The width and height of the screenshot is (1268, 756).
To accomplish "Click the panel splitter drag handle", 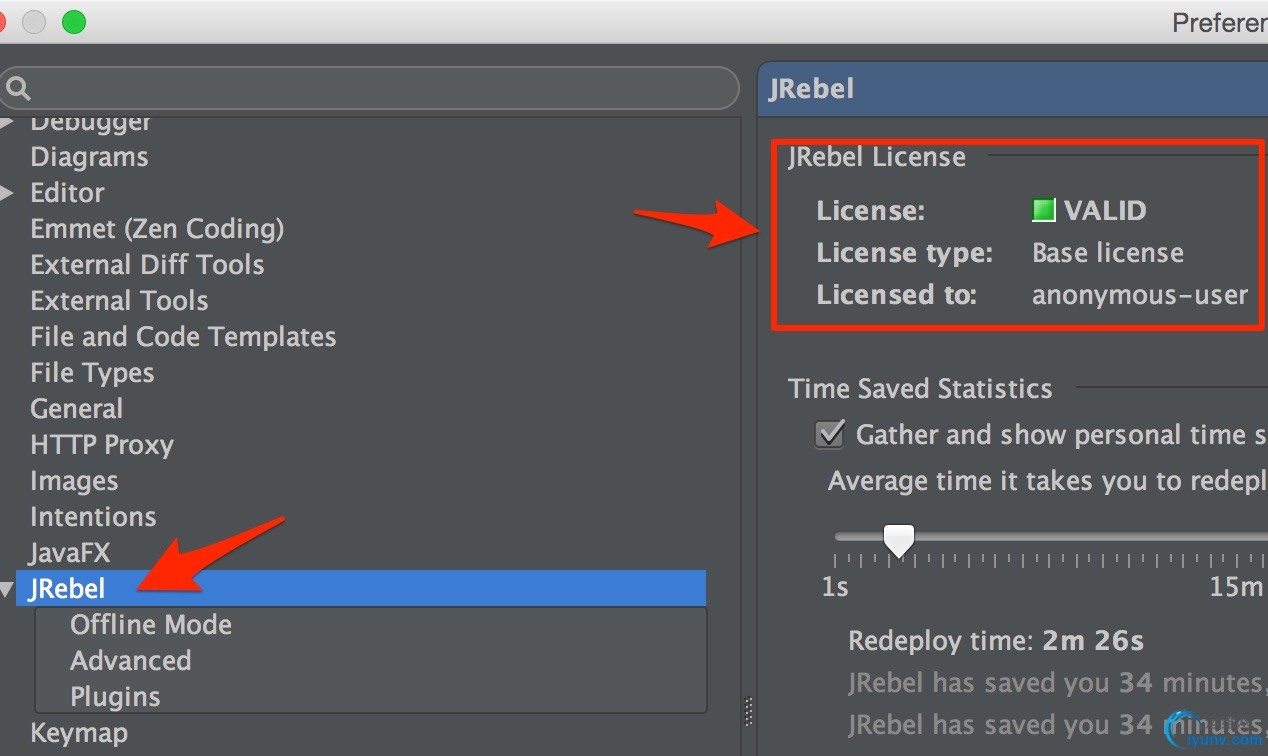I will tap(748, 711).
